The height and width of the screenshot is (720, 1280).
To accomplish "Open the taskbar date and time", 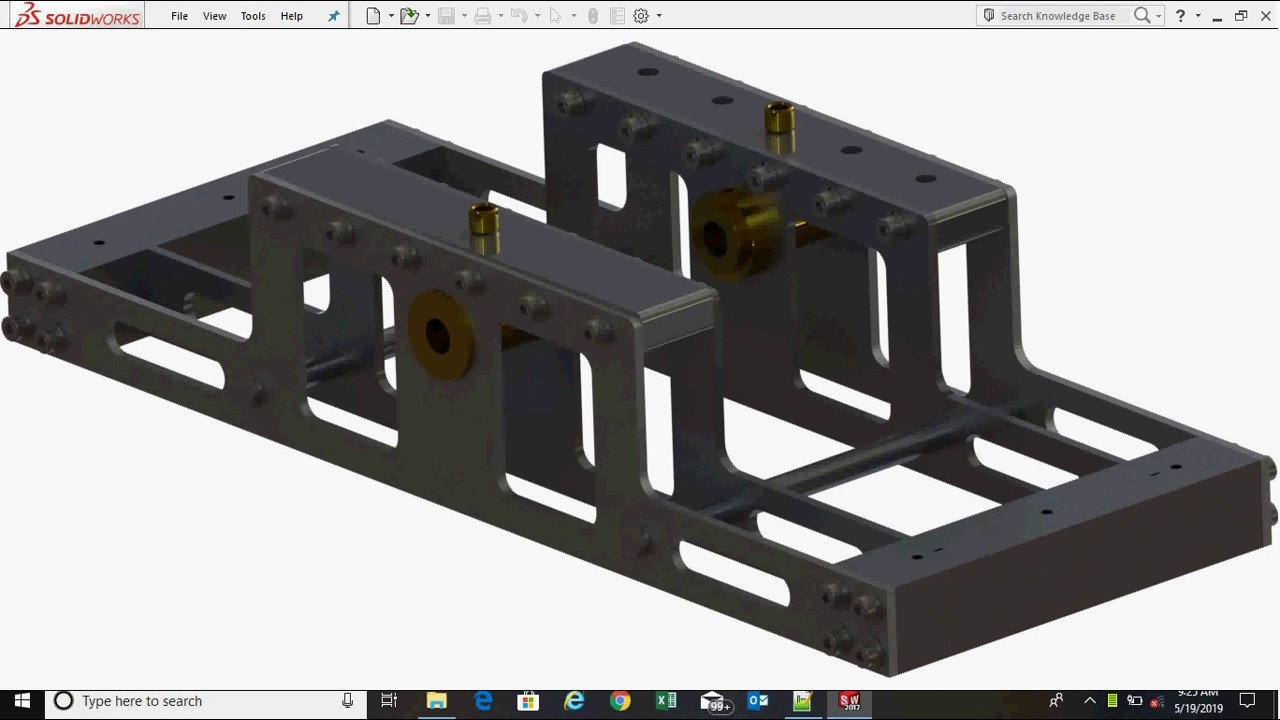I will coord(1198,701).
